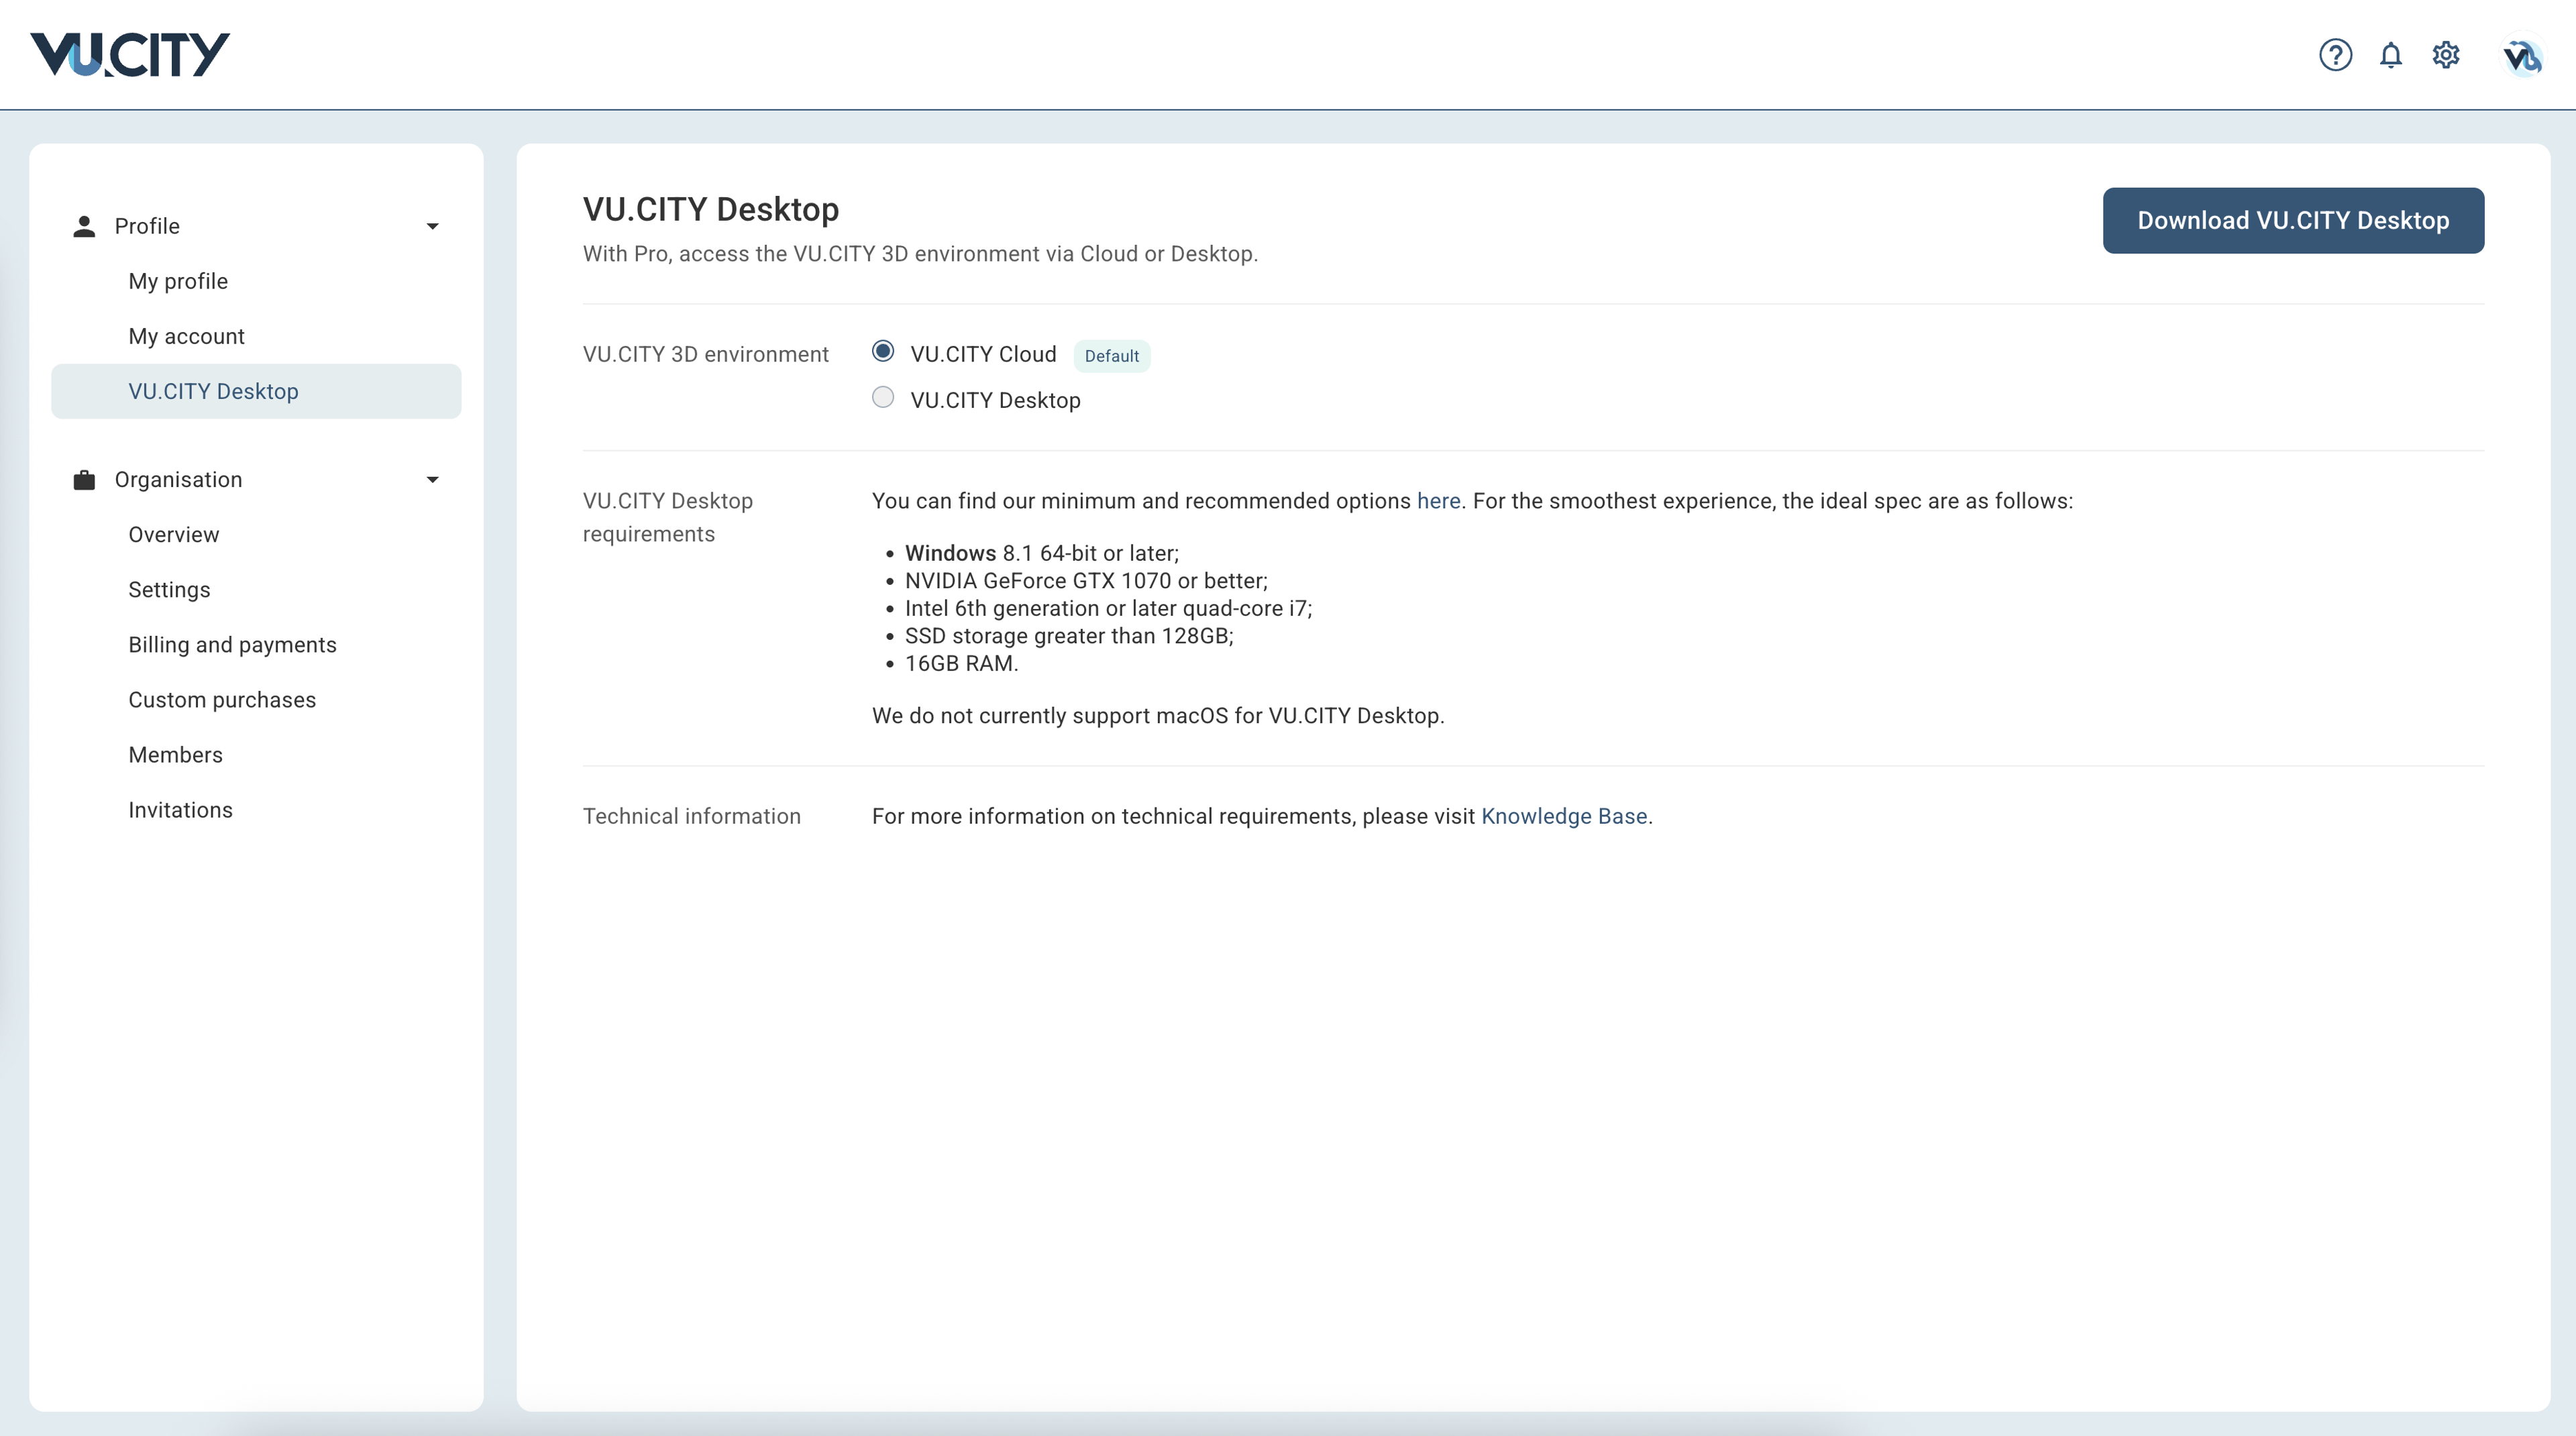The width and height of the screenshot is (2576, 1436).
Task: Click the Default badge label
Action: (x=1111, y=356)
